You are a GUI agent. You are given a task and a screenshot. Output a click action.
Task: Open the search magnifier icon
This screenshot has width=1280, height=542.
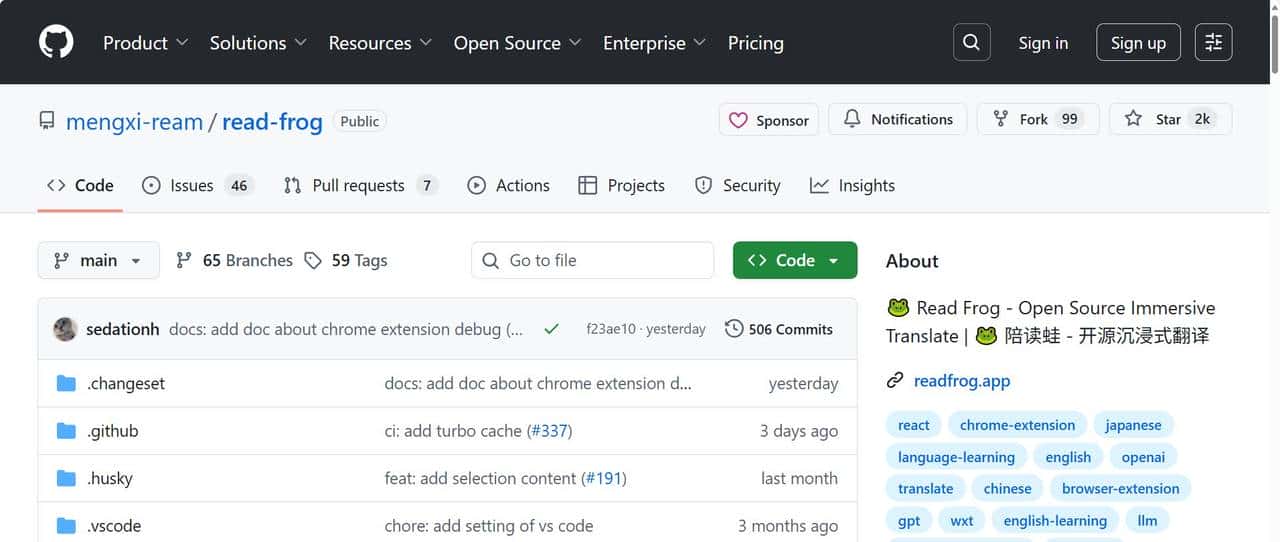tap(971, 42)
